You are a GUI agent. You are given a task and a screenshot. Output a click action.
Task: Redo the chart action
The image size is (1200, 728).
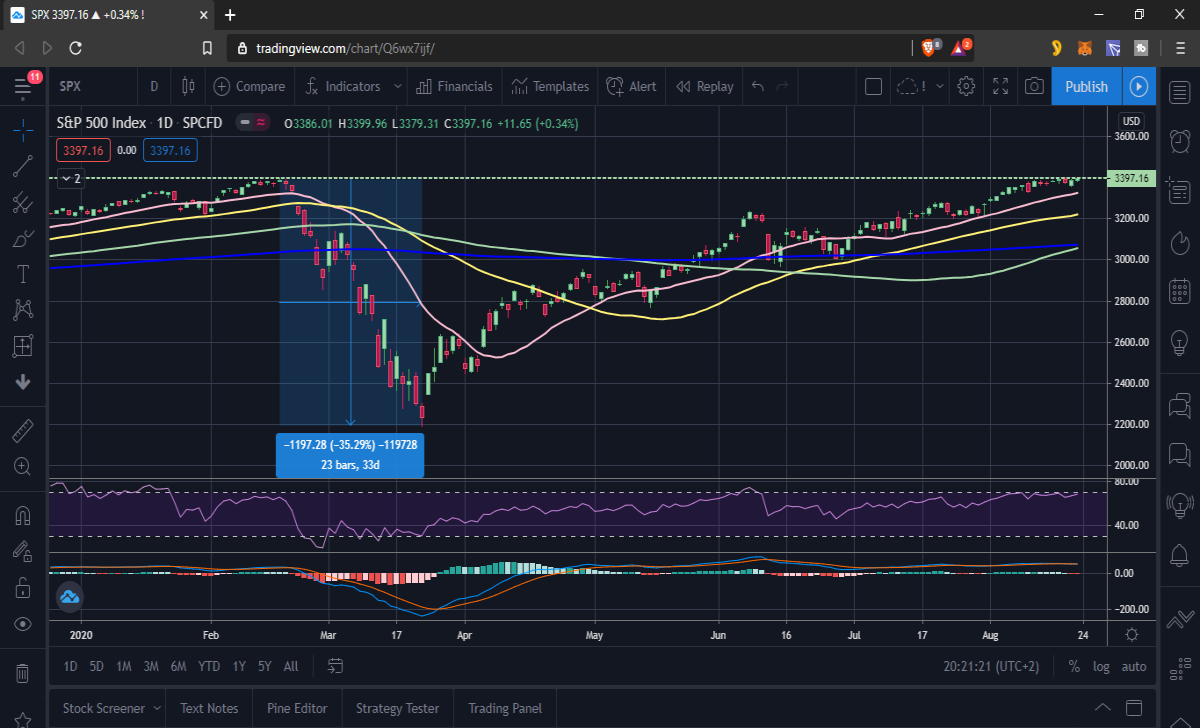pyautogui.click(x=783, y=87)
